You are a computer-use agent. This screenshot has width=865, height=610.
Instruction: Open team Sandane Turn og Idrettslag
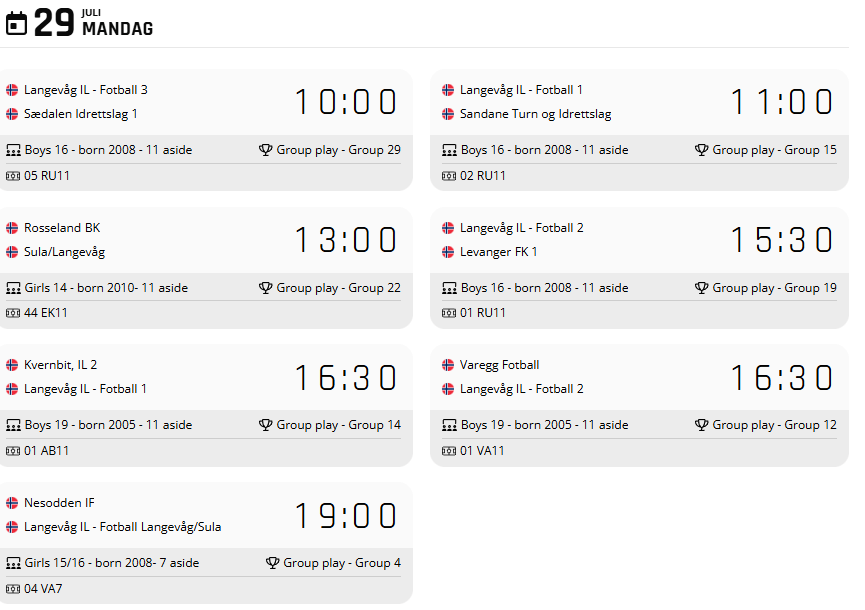coord(535,114)
